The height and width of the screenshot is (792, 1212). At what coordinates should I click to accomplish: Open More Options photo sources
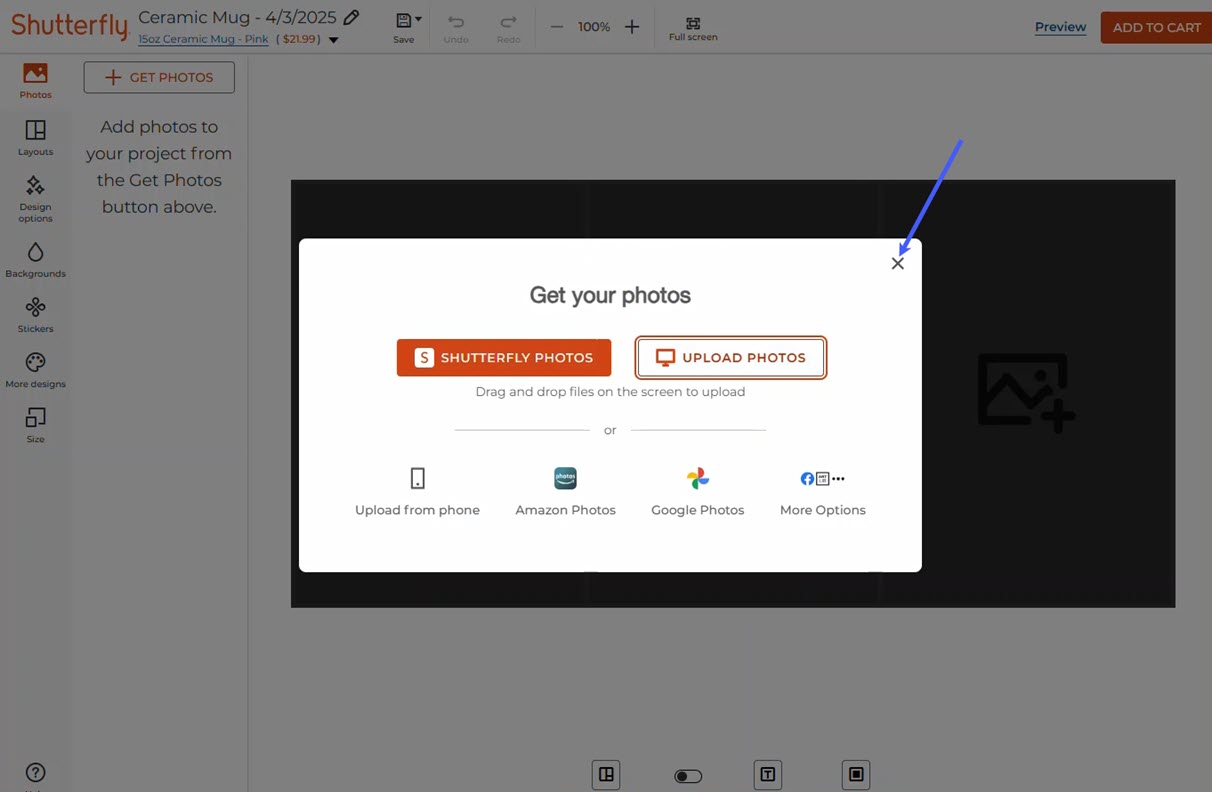(823, 493)
